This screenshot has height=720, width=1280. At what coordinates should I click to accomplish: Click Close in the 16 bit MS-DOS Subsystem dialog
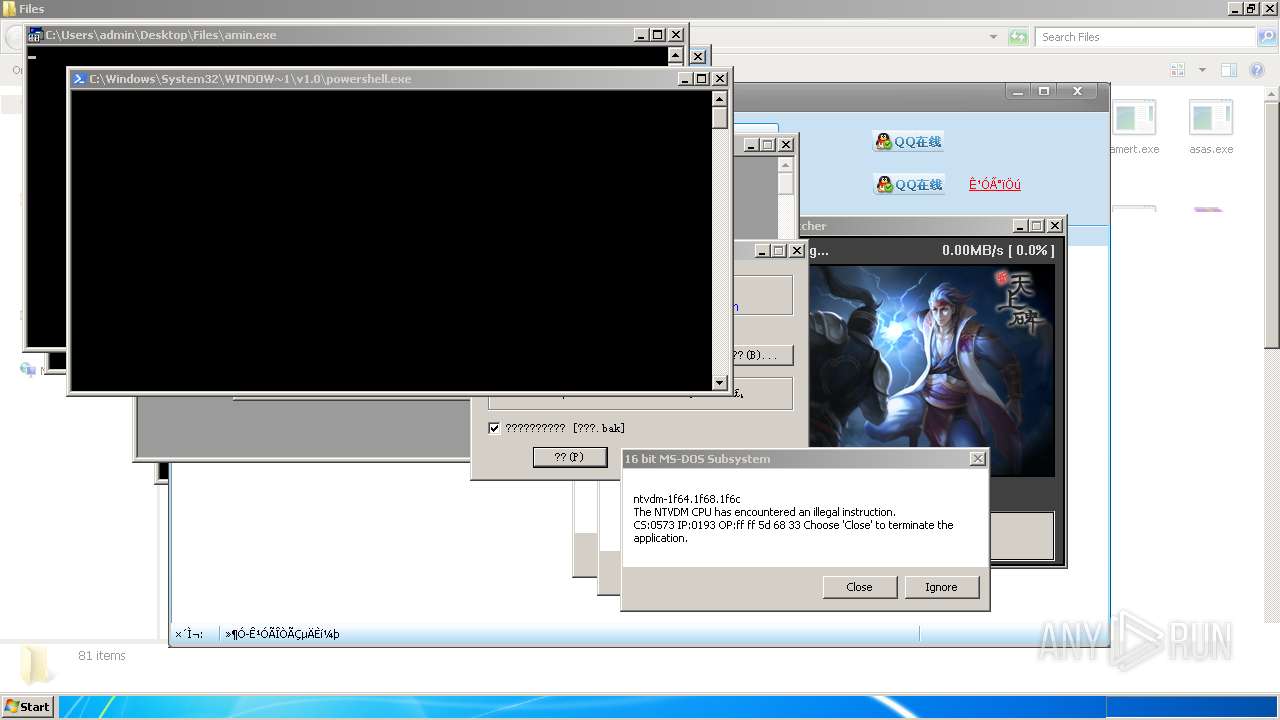tap(859, 587)
